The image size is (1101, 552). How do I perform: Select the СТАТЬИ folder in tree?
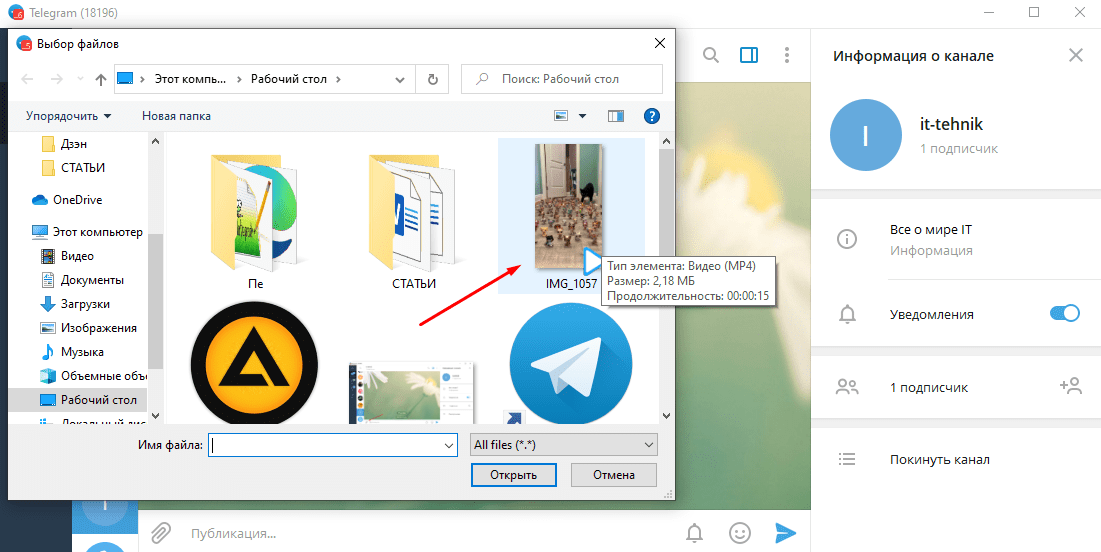coord(83,168)
